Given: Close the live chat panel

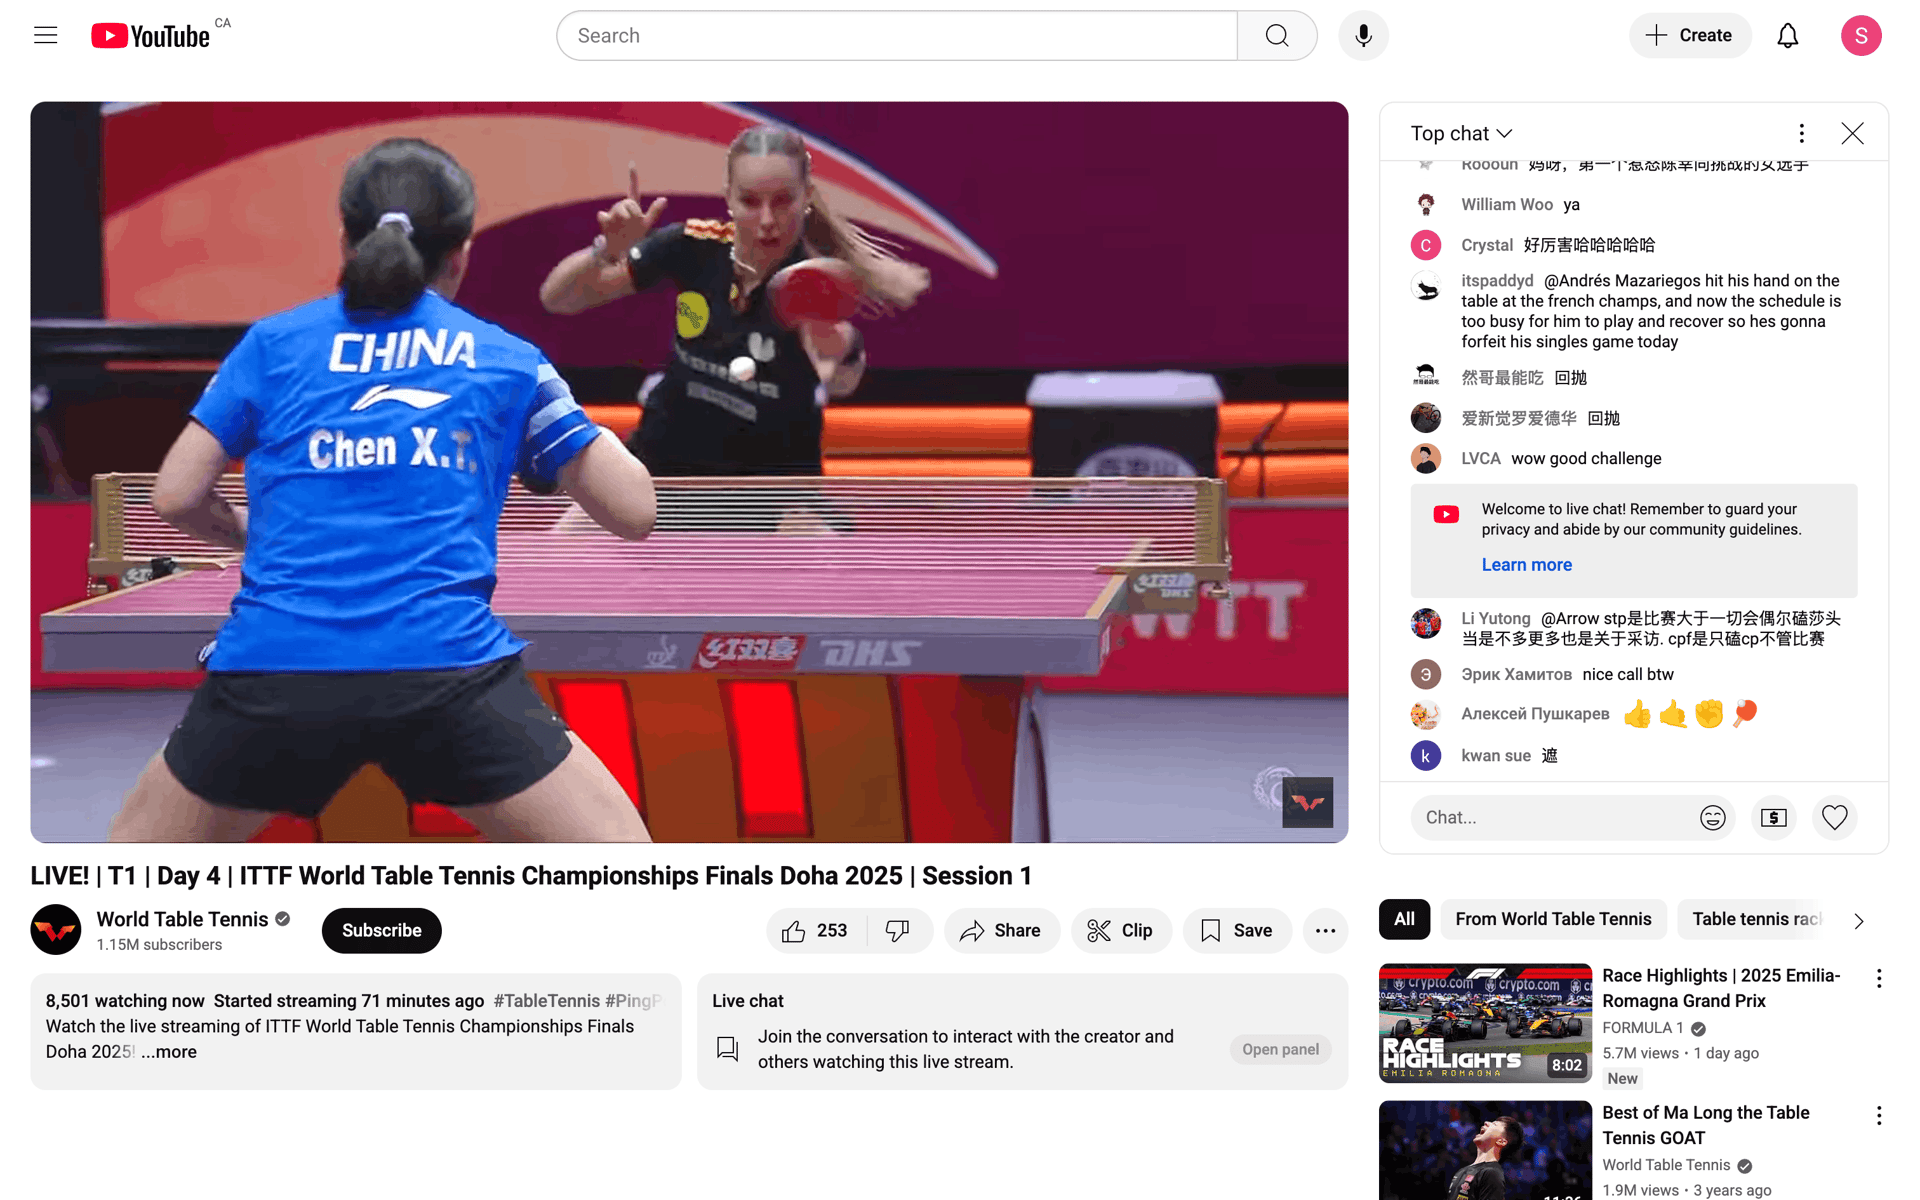Looking at the screenshot, I should click(x=1852, y=133).
